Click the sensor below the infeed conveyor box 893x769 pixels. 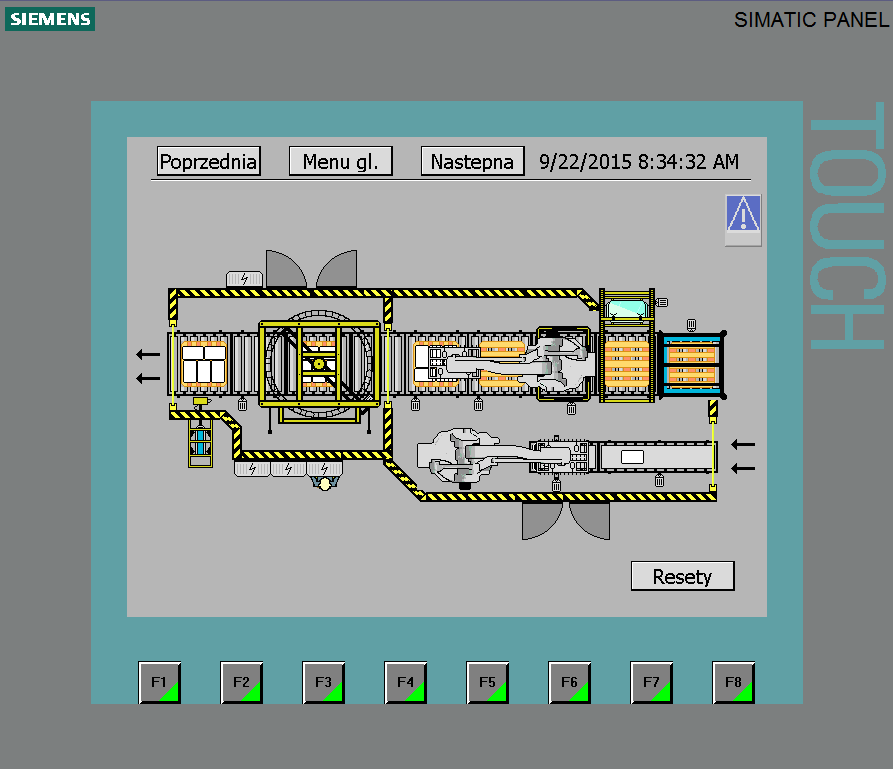[659, 480]
